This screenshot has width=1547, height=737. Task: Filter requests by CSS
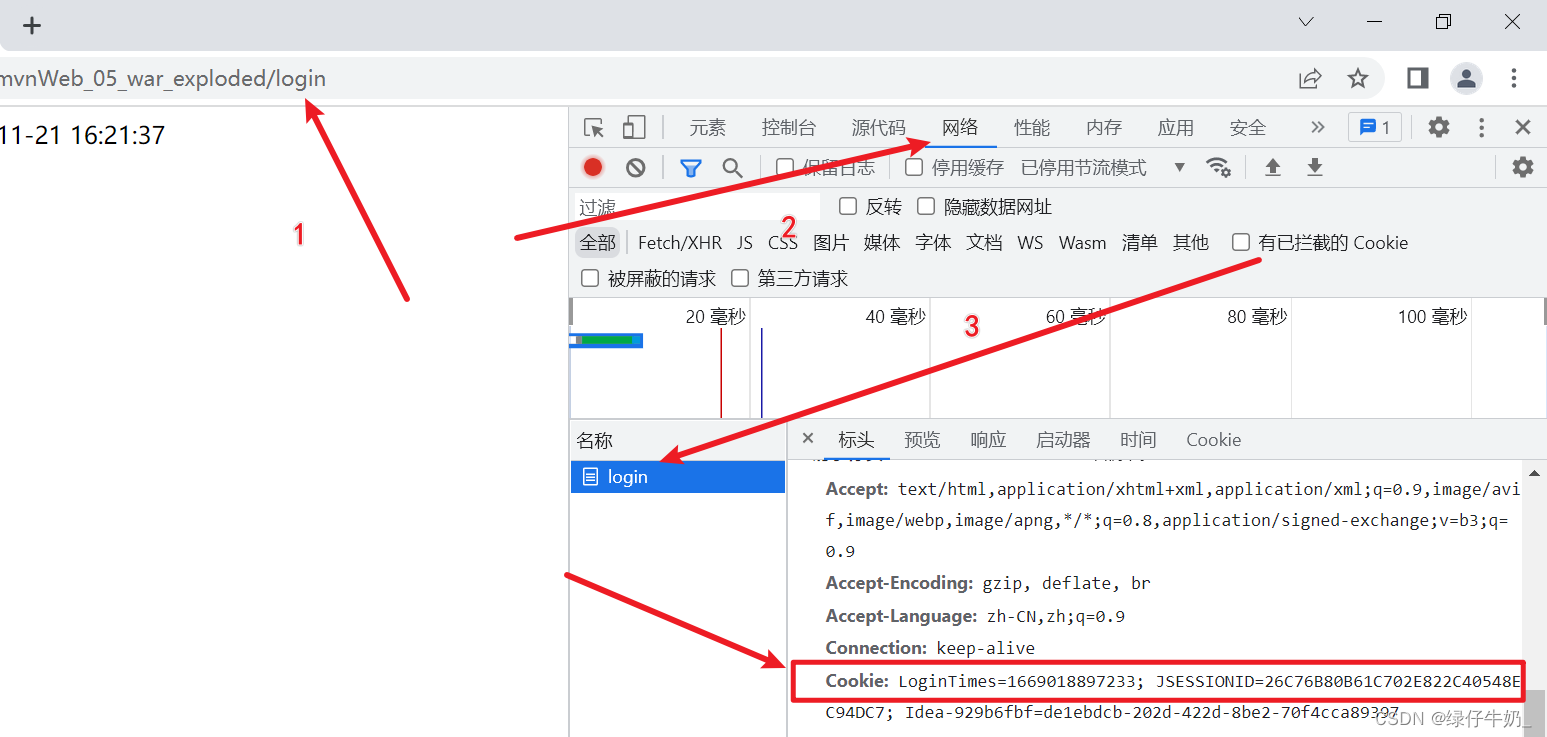[783, 243]
